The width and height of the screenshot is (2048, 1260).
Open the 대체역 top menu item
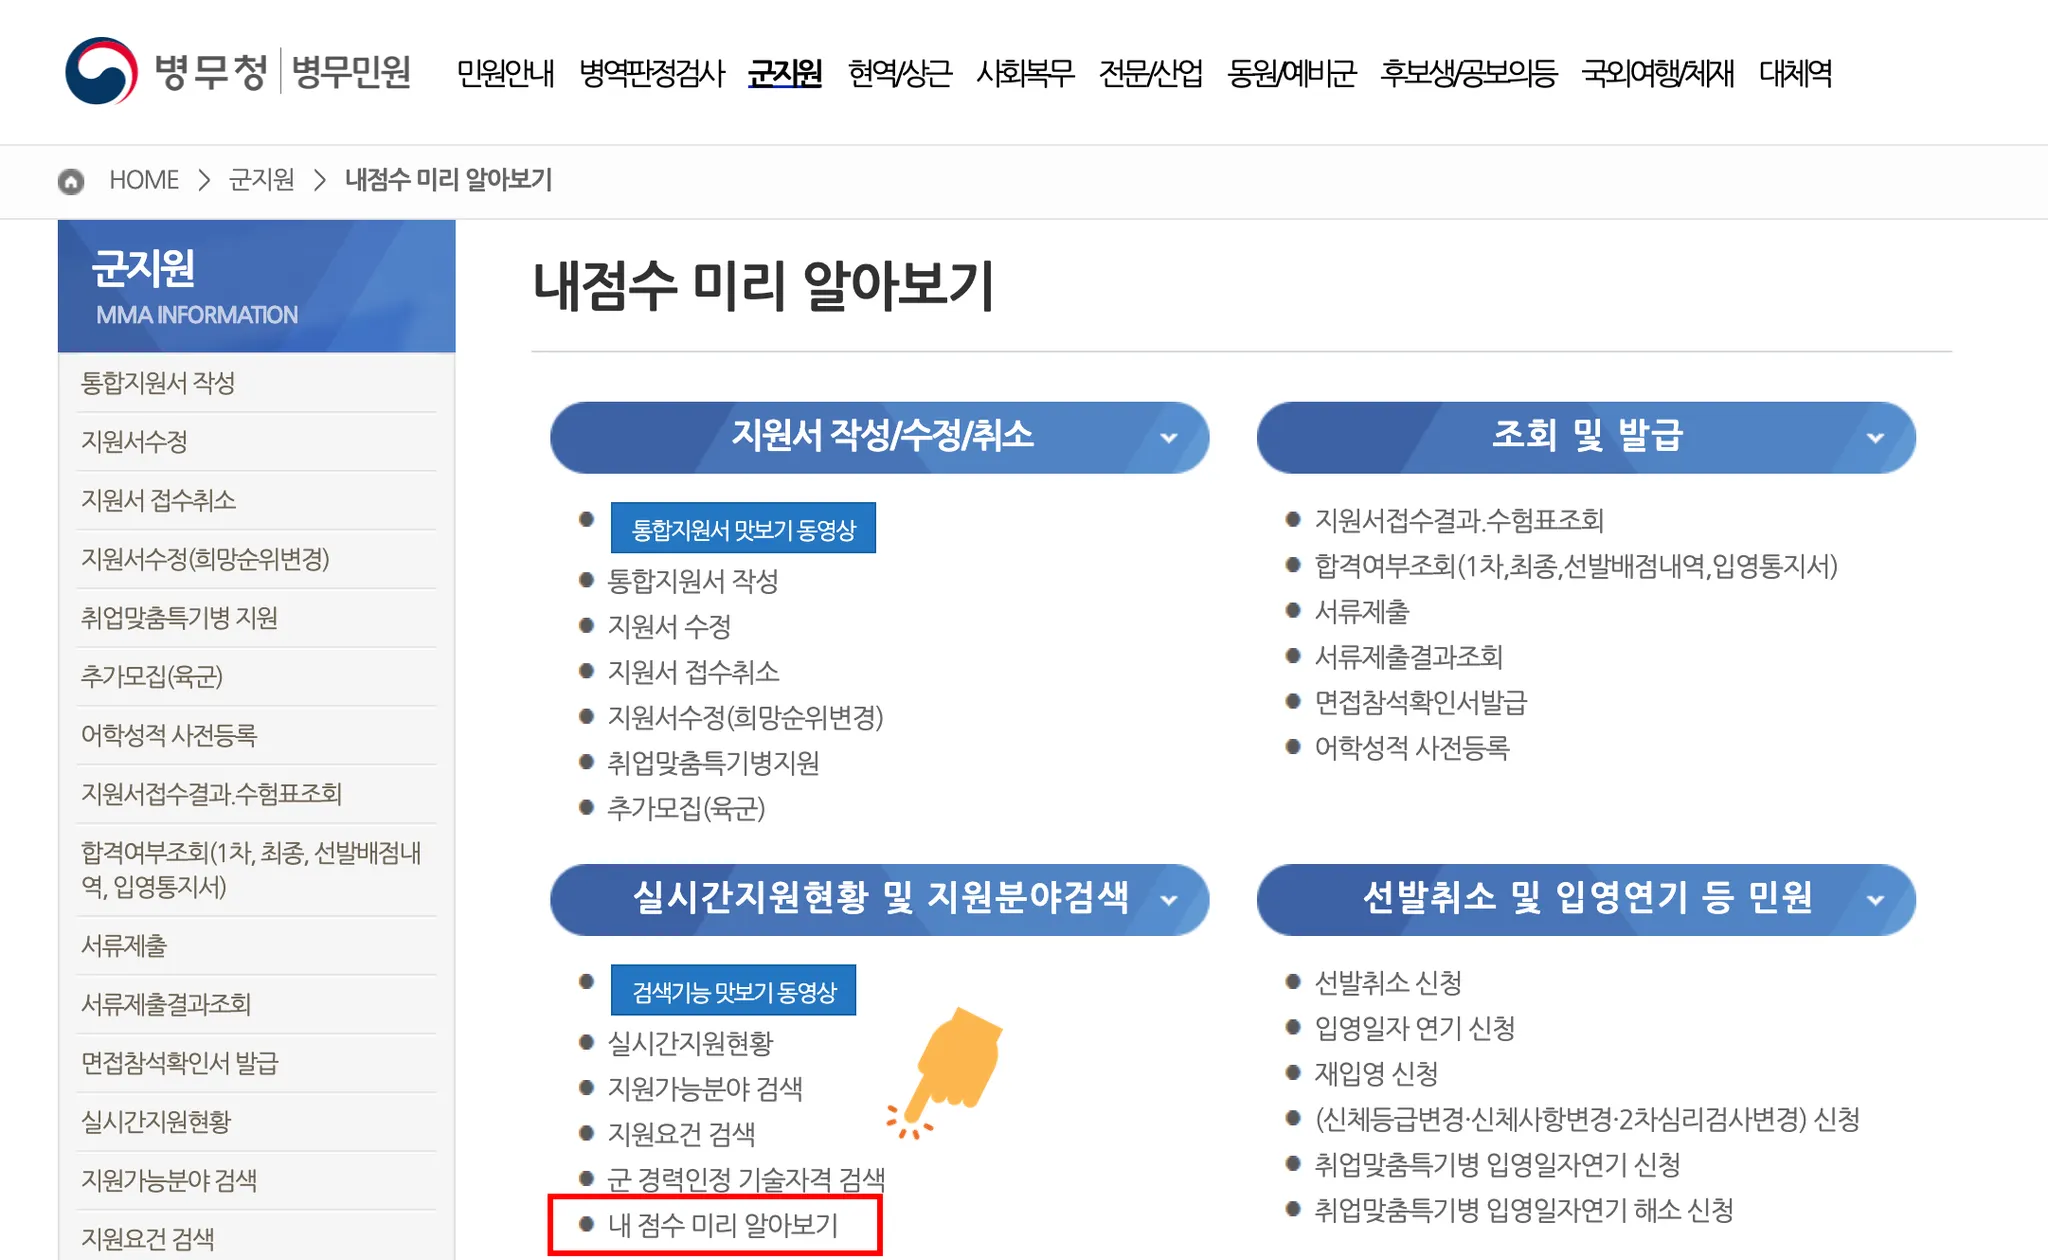[x=1795, y=73]
